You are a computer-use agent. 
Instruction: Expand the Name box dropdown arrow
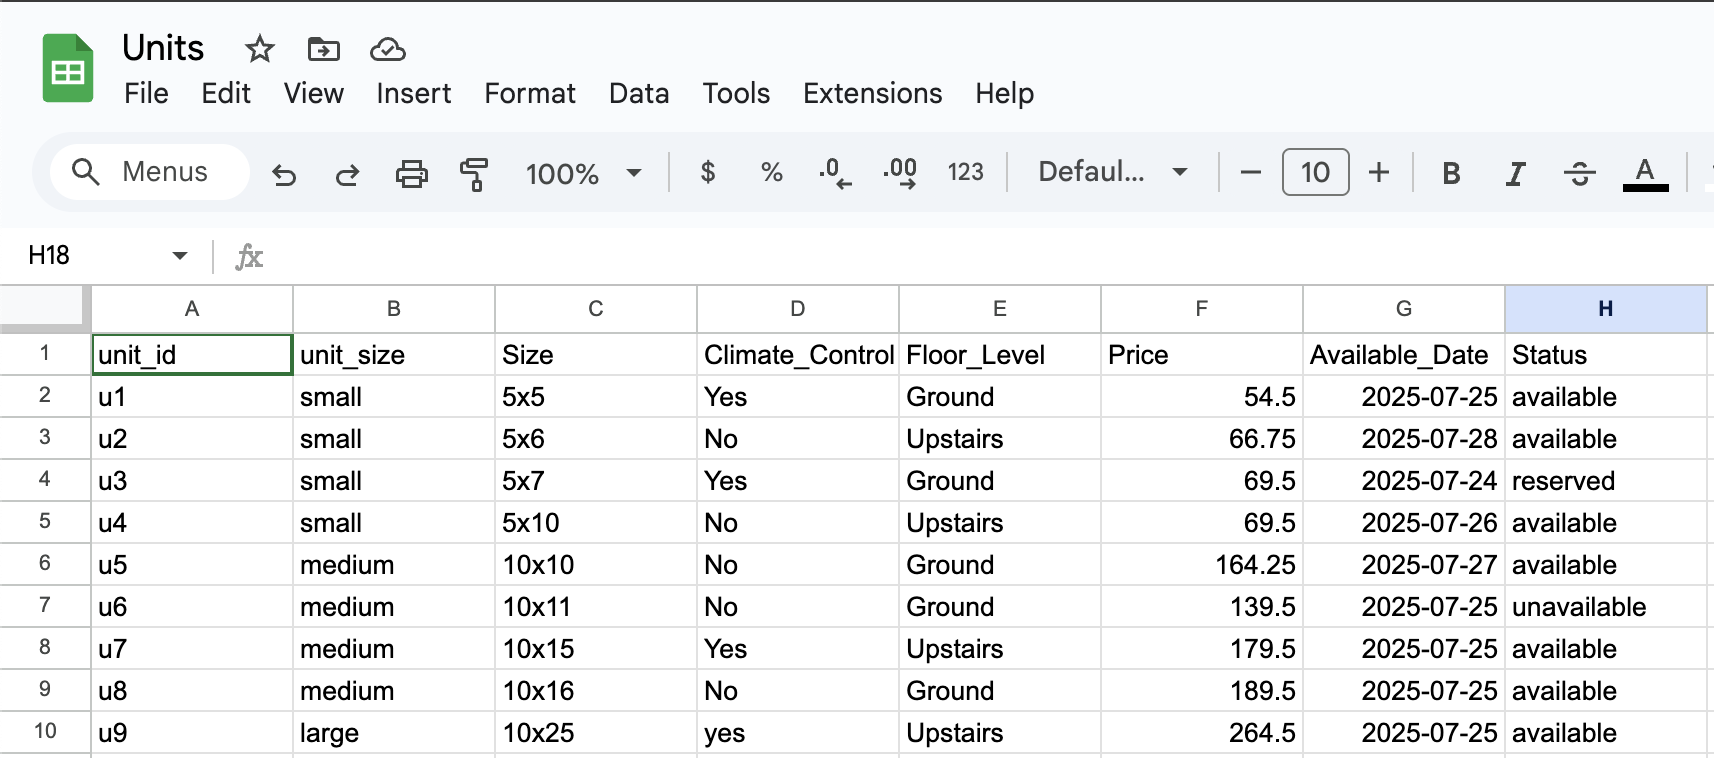[x=180, y=256]
